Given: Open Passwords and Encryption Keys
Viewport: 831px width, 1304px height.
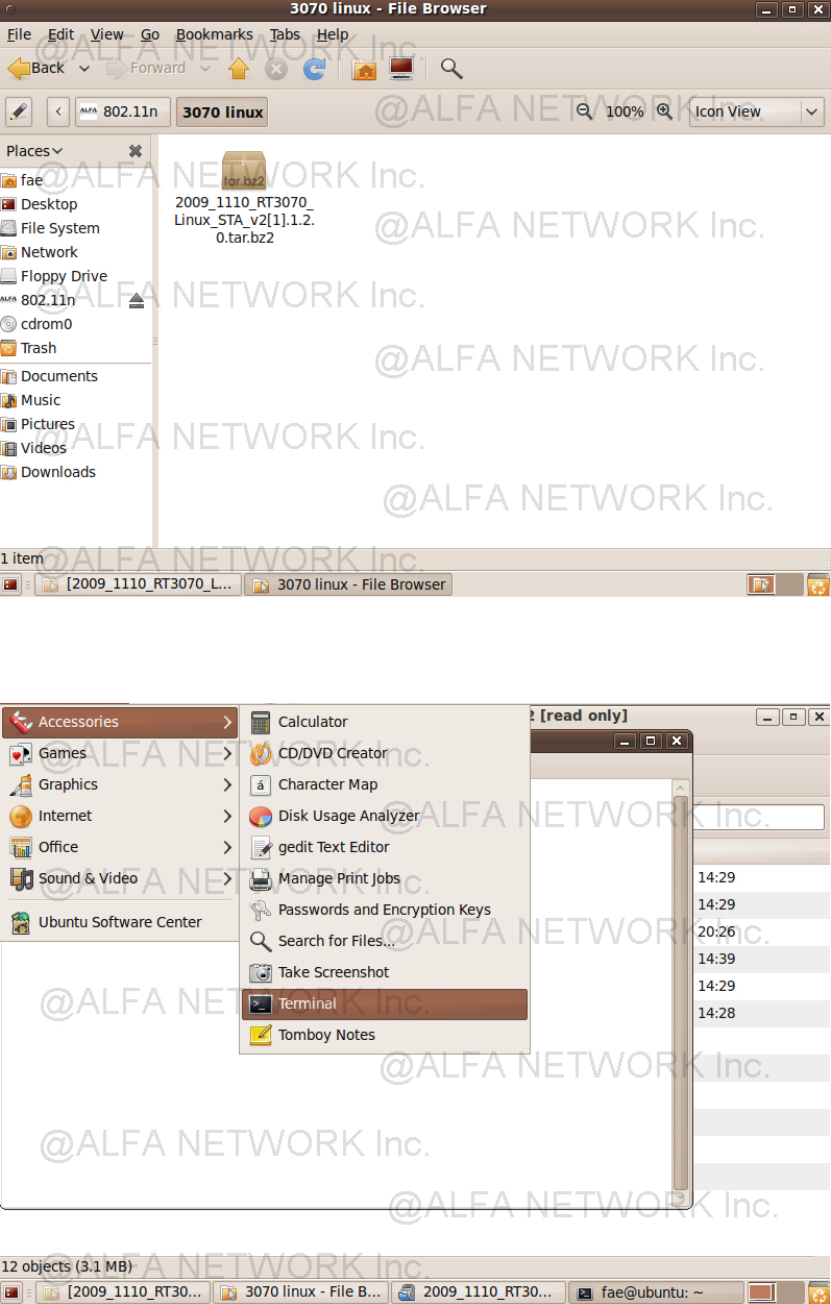Looking at the screenshot, I should [x=385, y=910].
